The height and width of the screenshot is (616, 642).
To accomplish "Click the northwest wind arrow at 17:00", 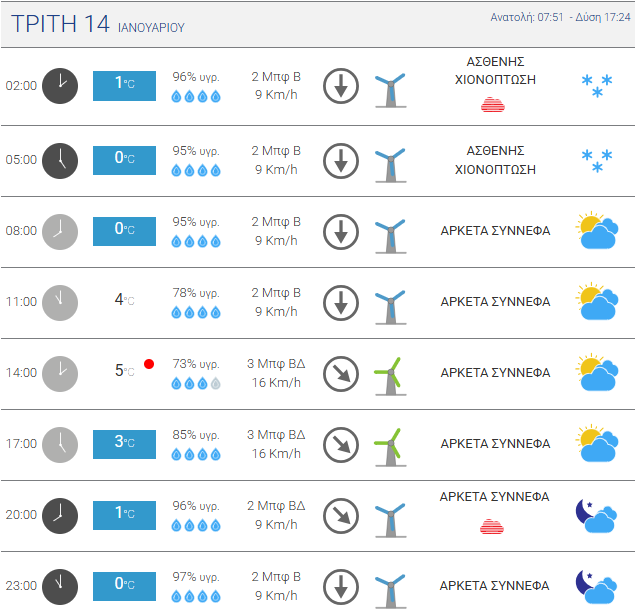I will (x=341, y=445).
